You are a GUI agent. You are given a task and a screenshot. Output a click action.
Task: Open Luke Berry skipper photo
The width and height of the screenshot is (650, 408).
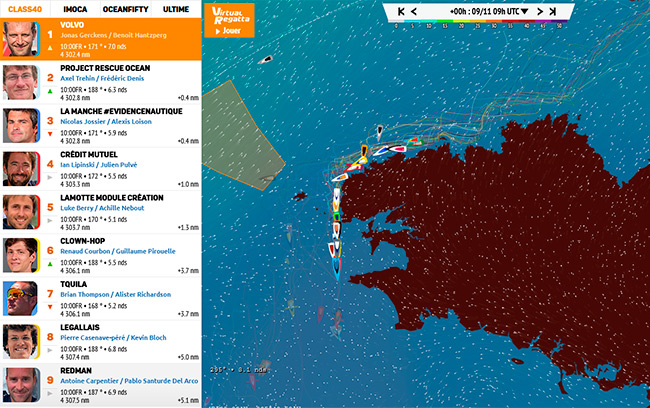click(x=21, y=212)
